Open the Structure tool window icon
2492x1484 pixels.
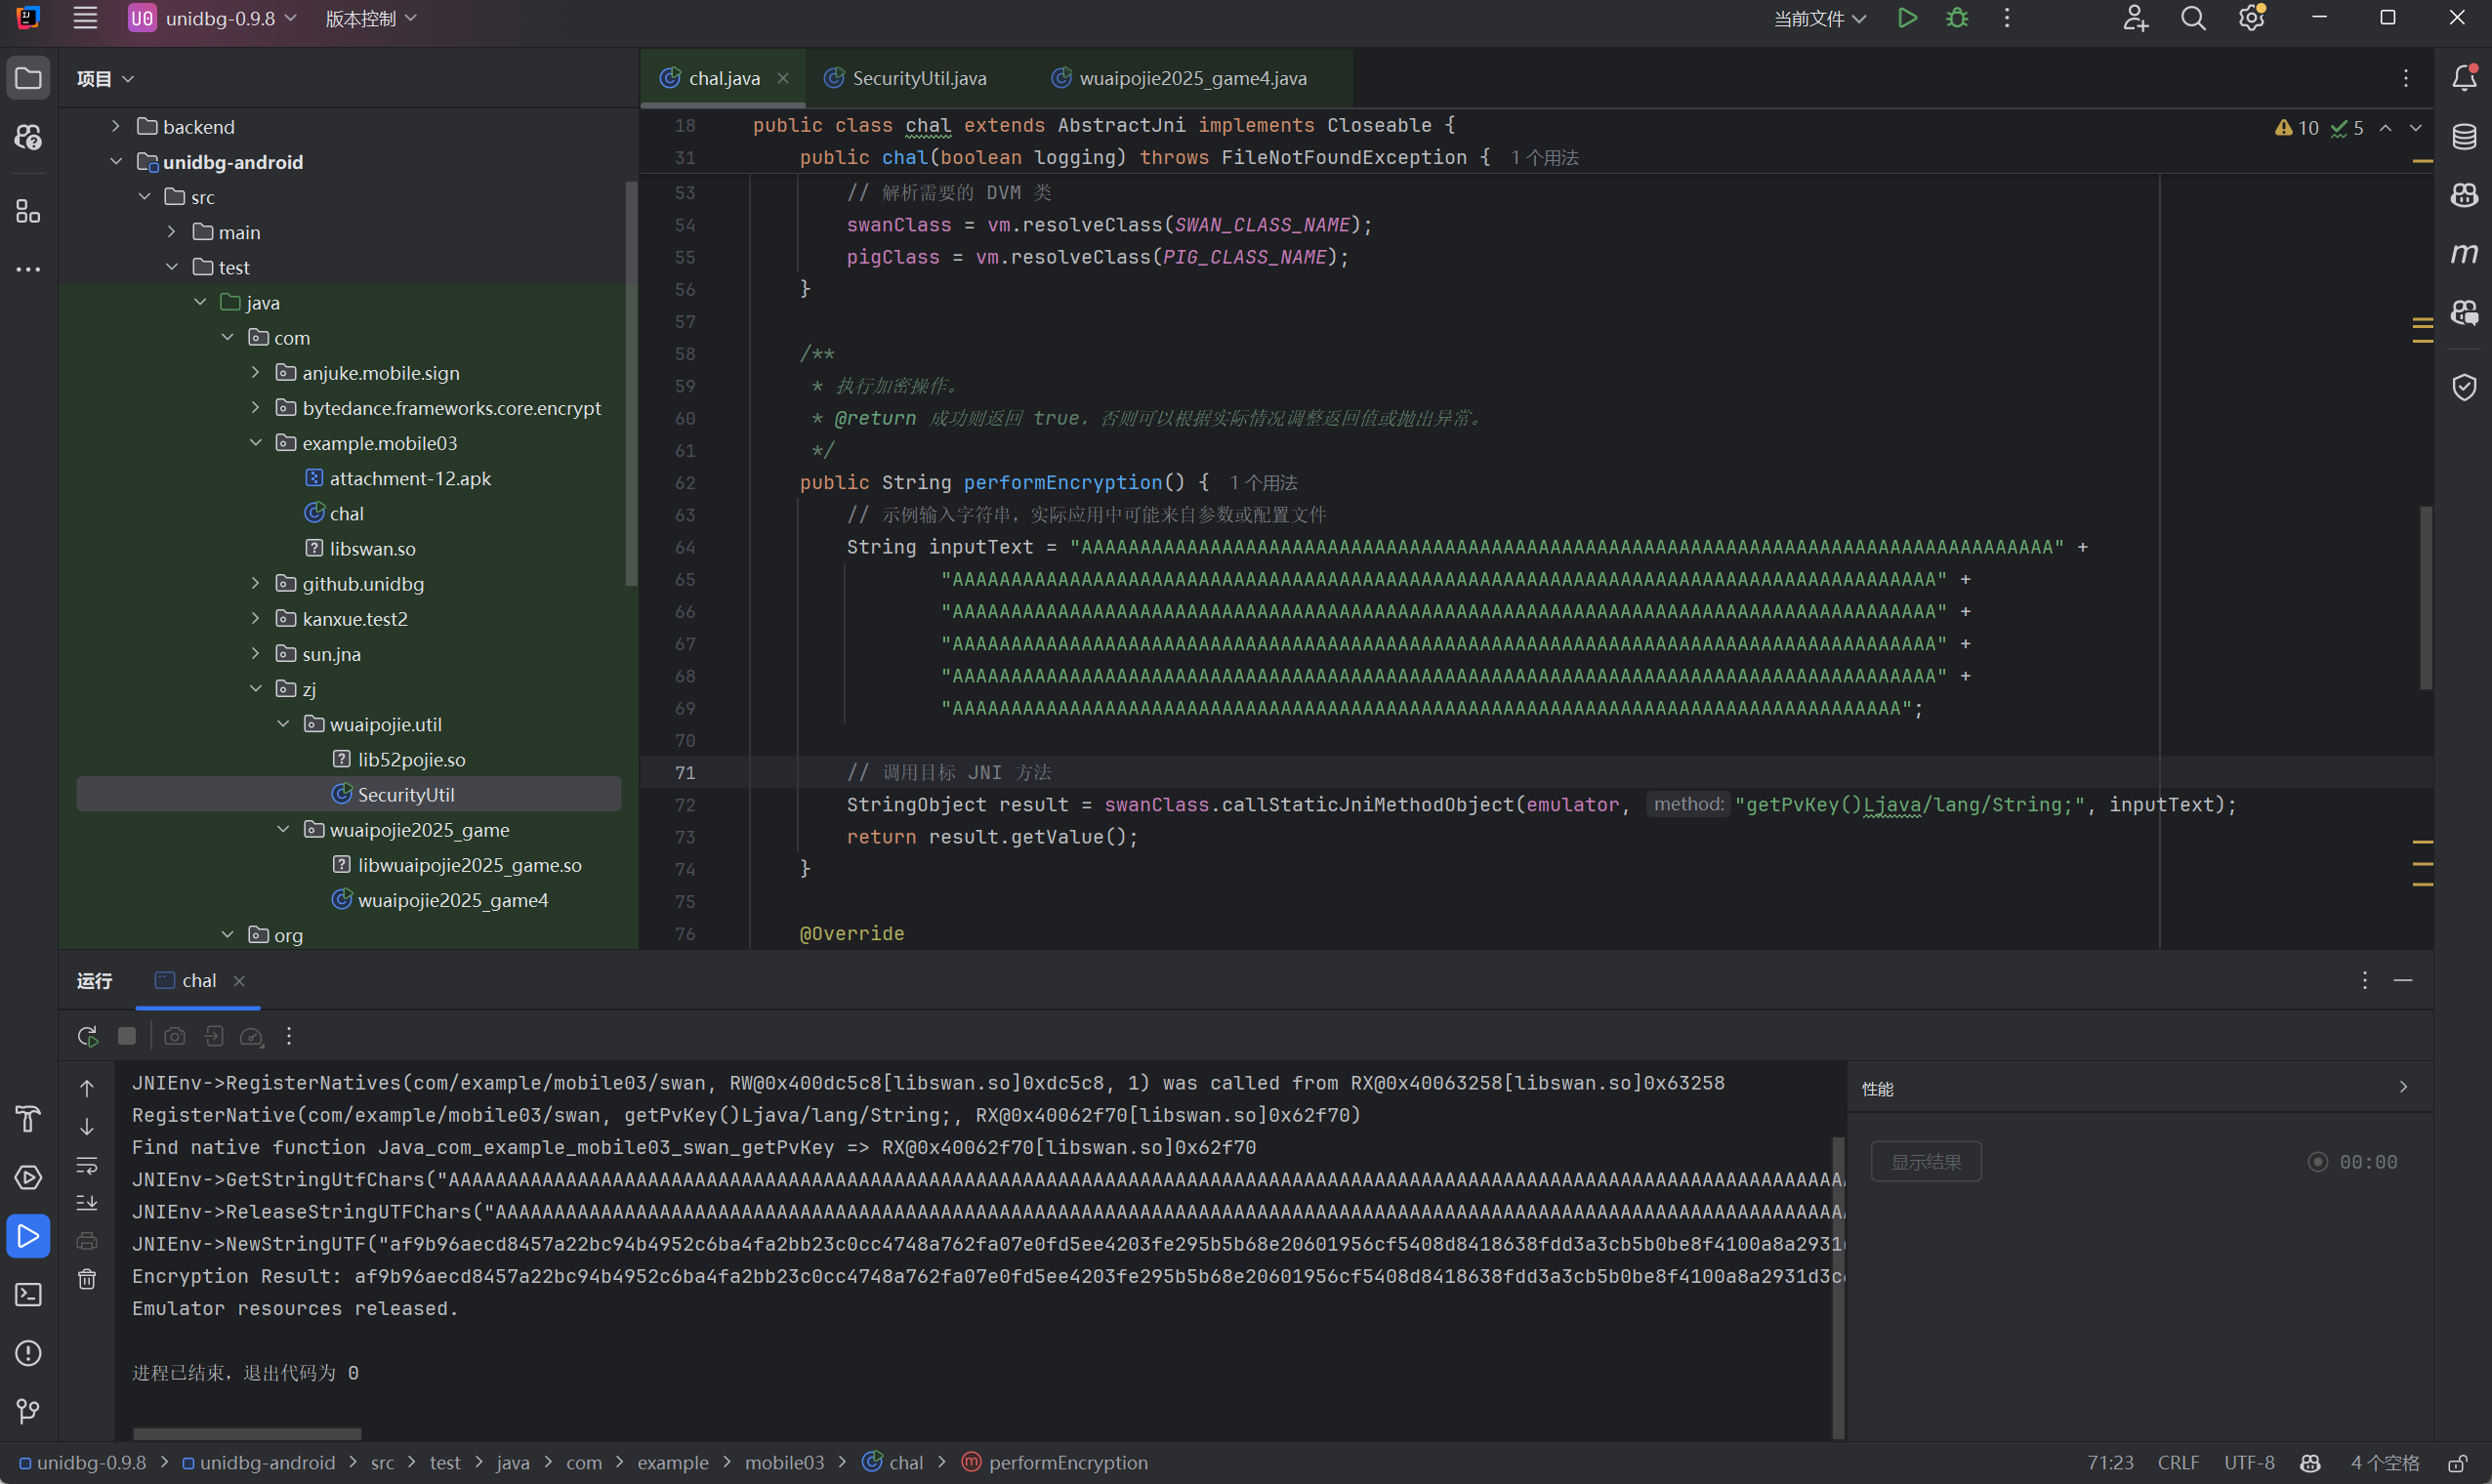pos(28,211)
